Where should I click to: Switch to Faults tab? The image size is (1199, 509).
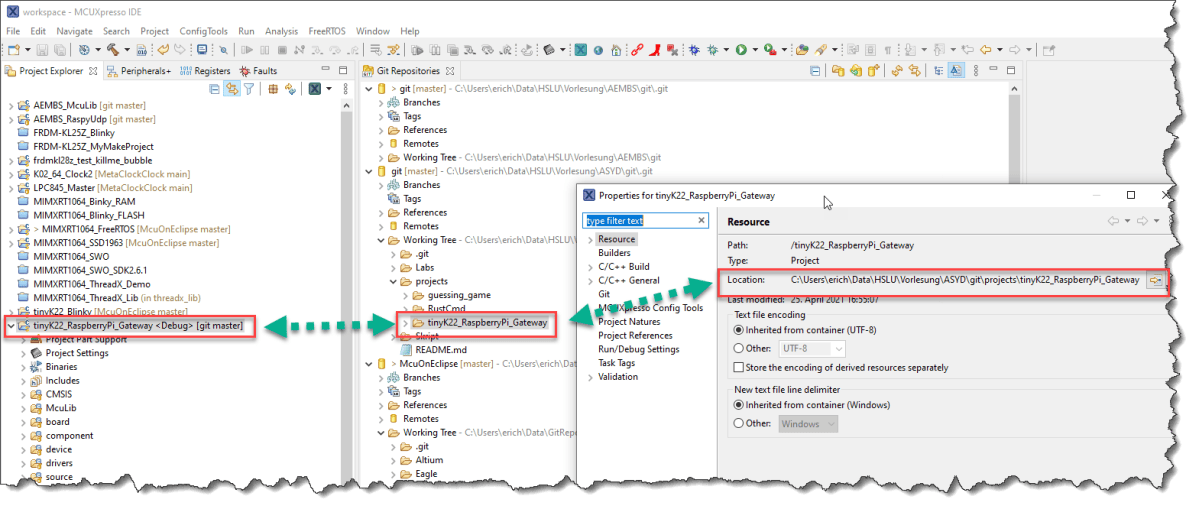point(258,70)
